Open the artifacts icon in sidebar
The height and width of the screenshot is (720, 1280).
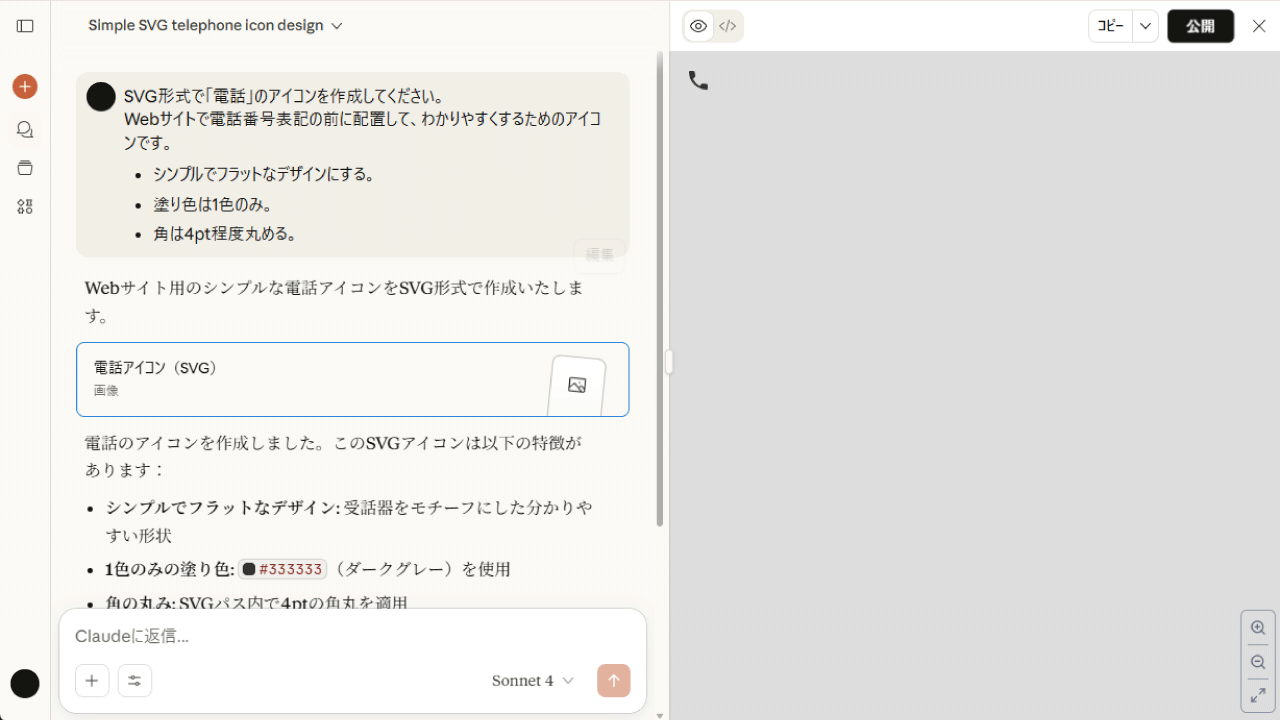(x=25, y=206)
